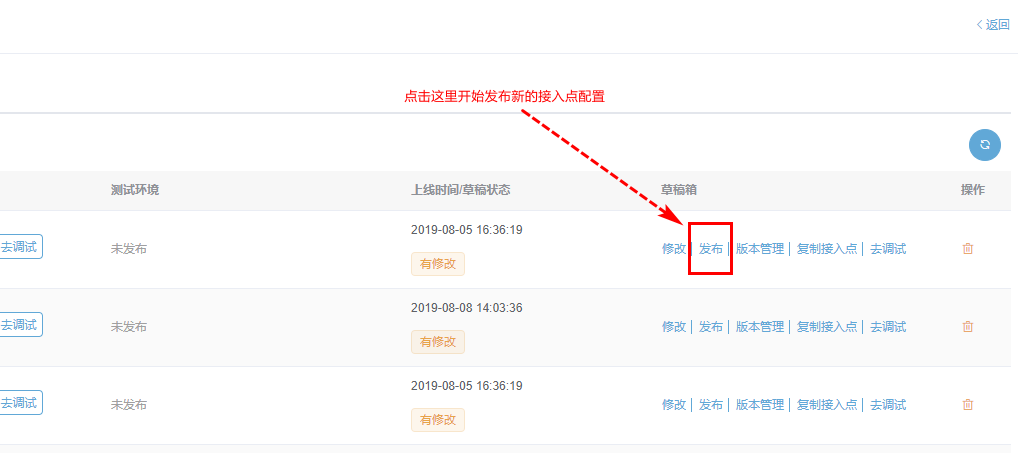Click the trash icon in the third table row
Viewport: 1018px width, 453px height.
point(967,405)
